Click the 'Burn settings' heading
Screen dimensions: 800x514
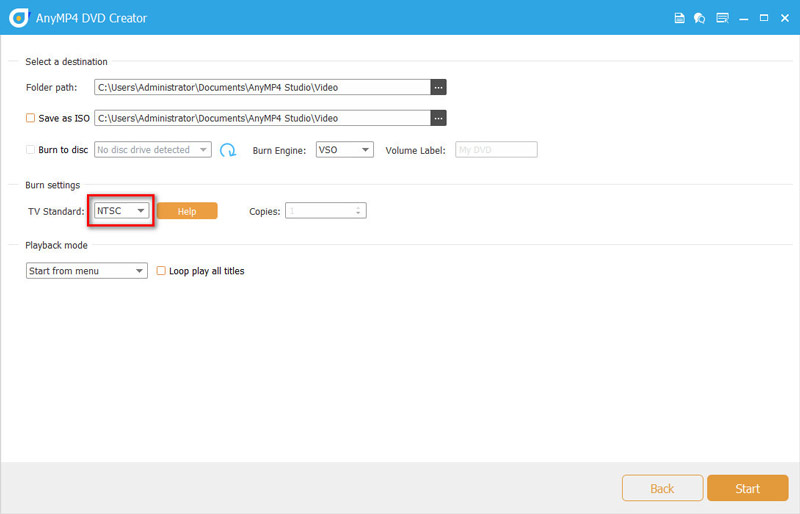pyautogui.click(x=53, y=185)
